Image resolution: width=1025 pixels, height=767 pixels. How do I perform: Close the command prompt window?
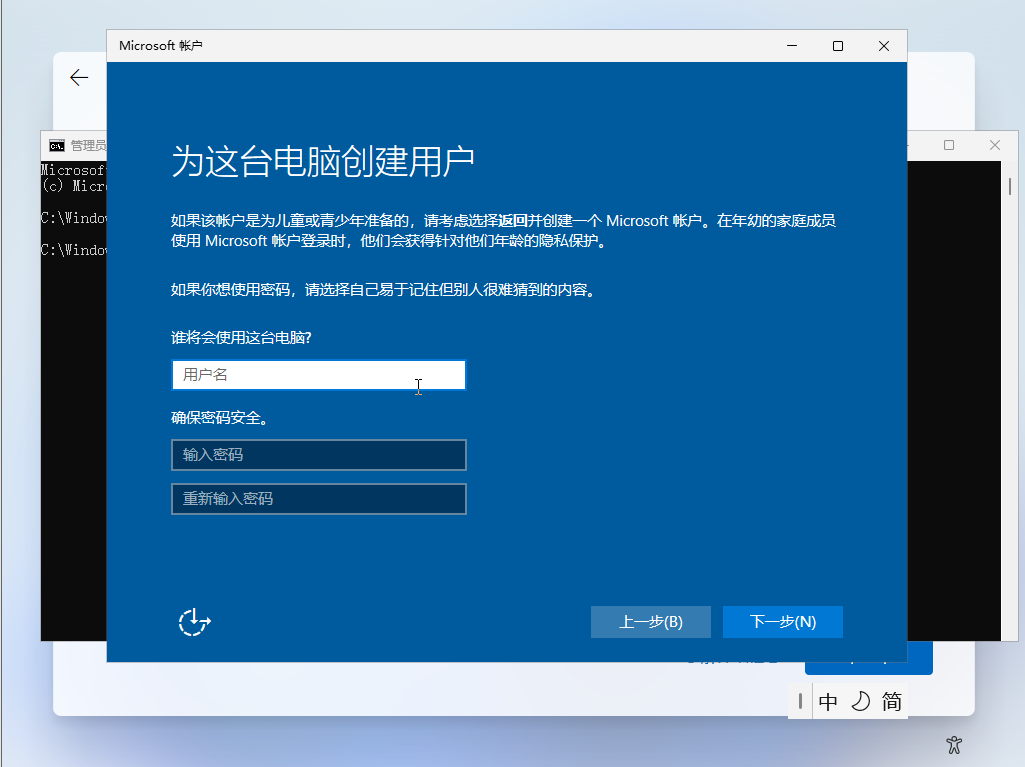coord(995,145)
